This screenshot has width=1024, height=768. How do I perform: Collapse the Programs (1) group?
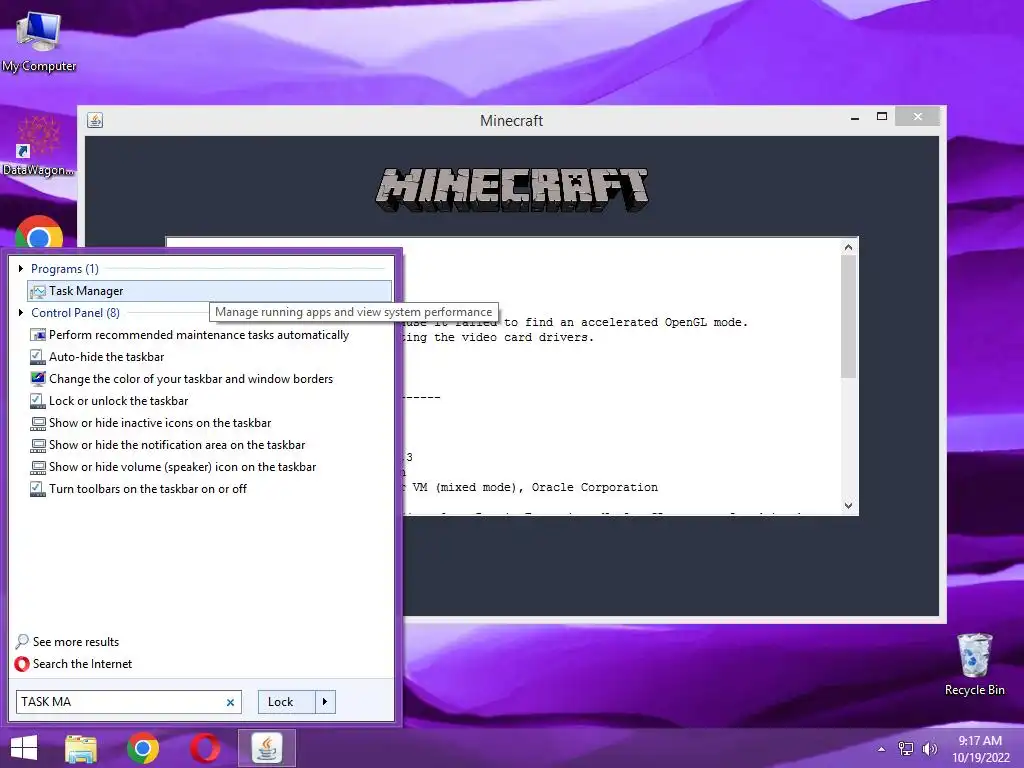21,268
